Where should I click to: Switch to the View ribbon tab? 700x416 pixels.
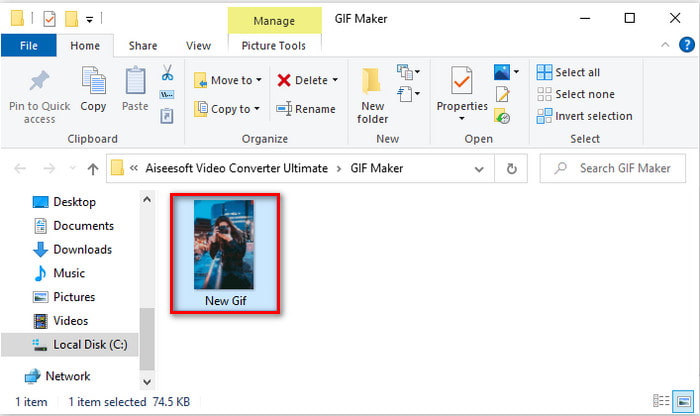[x=198, y=45]
